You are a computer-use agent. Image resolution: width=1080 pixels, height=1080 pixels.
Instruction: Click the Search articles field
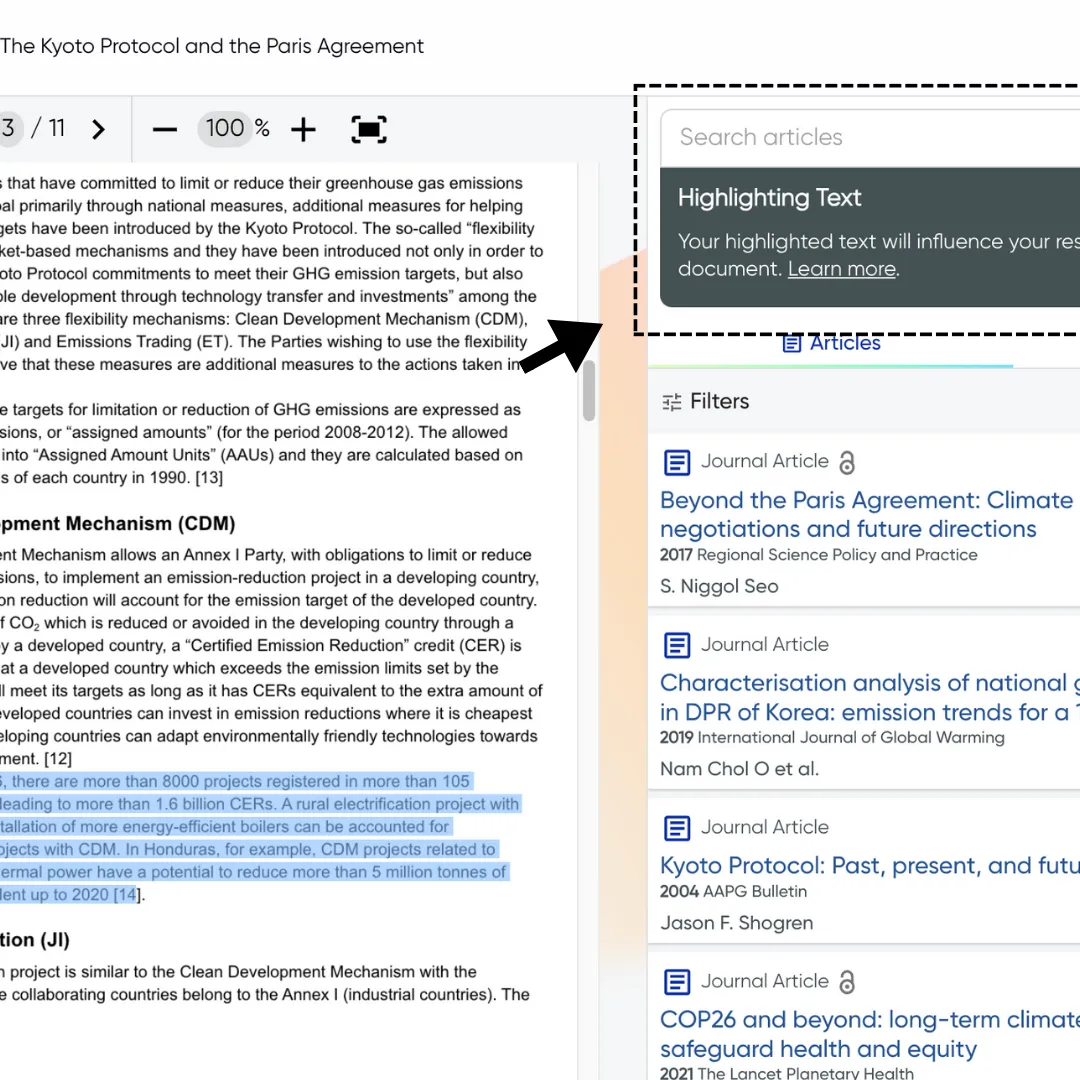pos(870,137)
